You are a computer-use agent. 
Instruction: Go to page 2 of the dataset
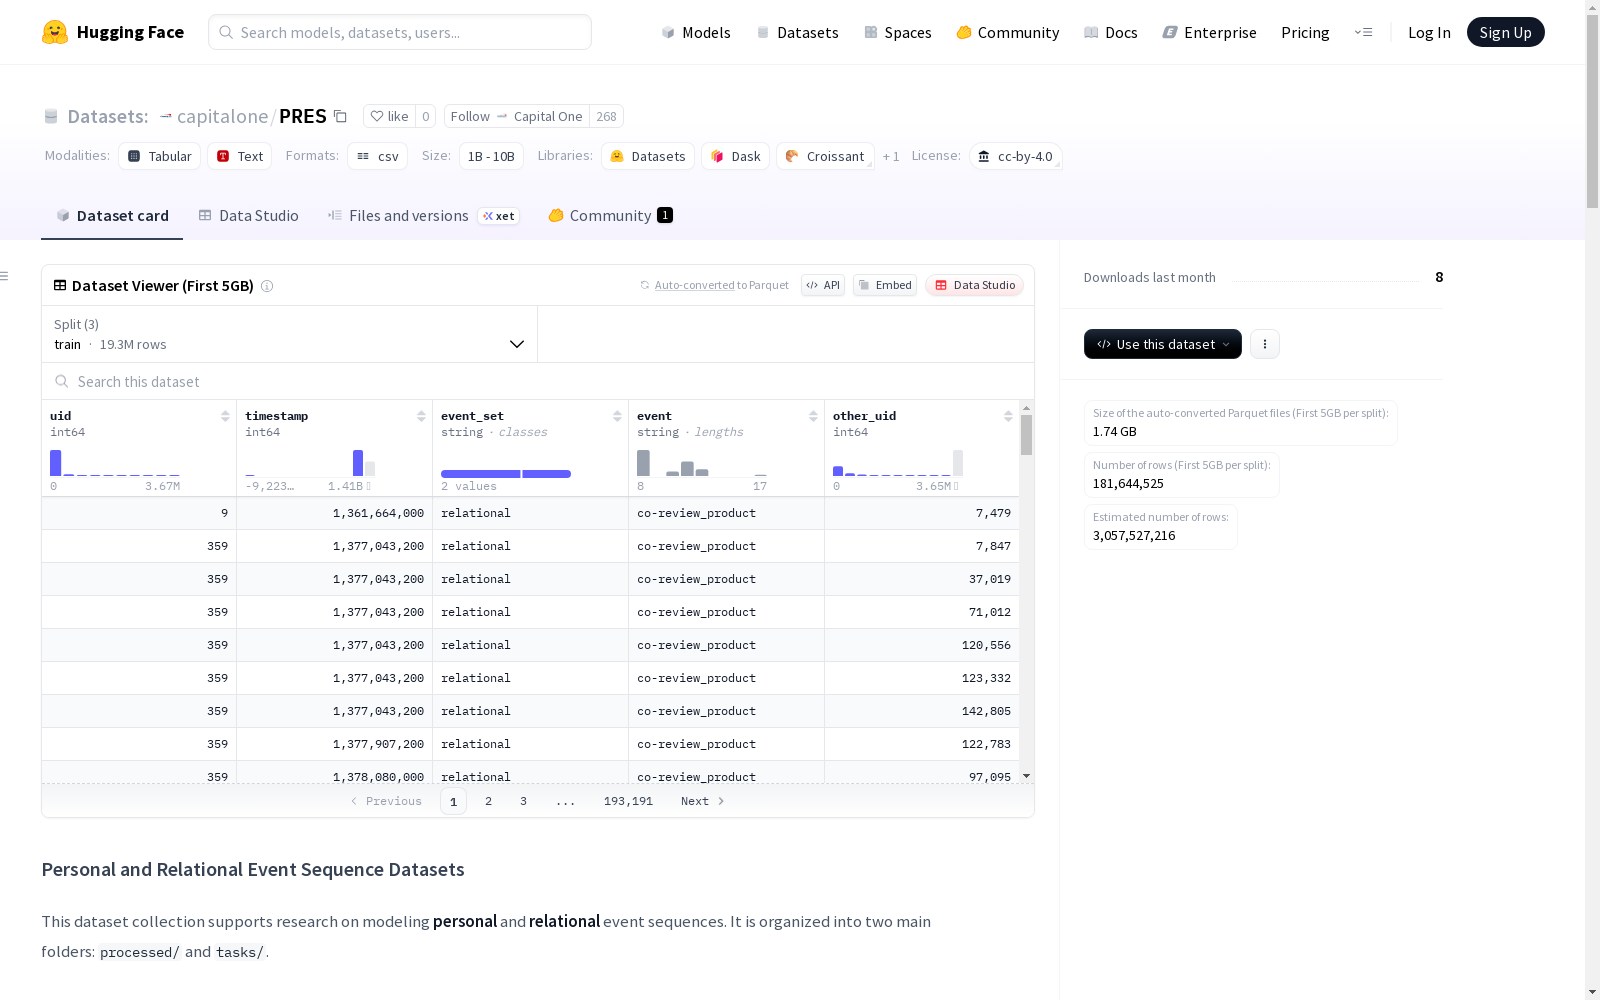click(488, 801)
